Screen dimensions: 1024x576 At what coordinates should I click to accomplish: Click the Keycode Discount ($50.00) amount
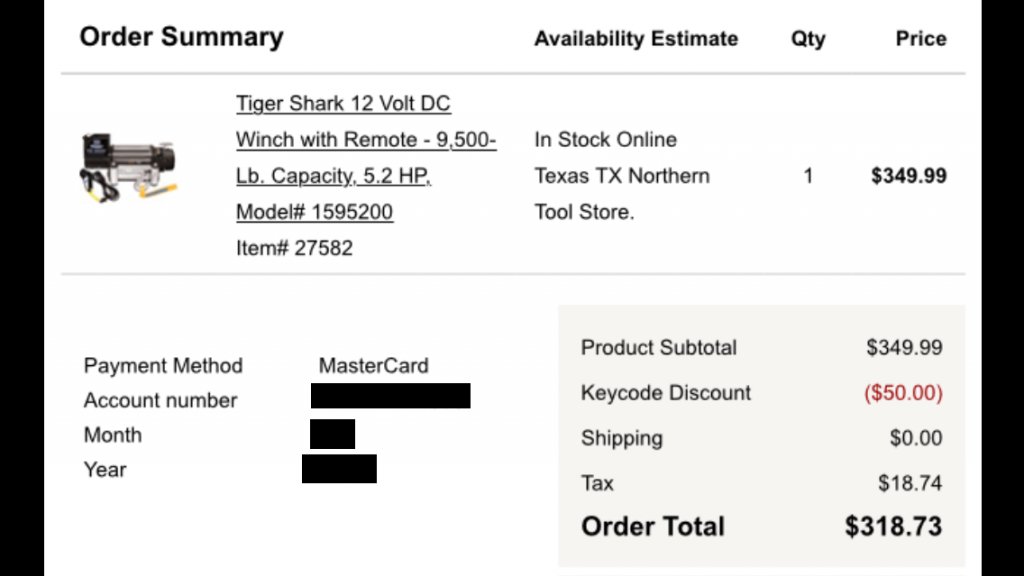point(903,393)
